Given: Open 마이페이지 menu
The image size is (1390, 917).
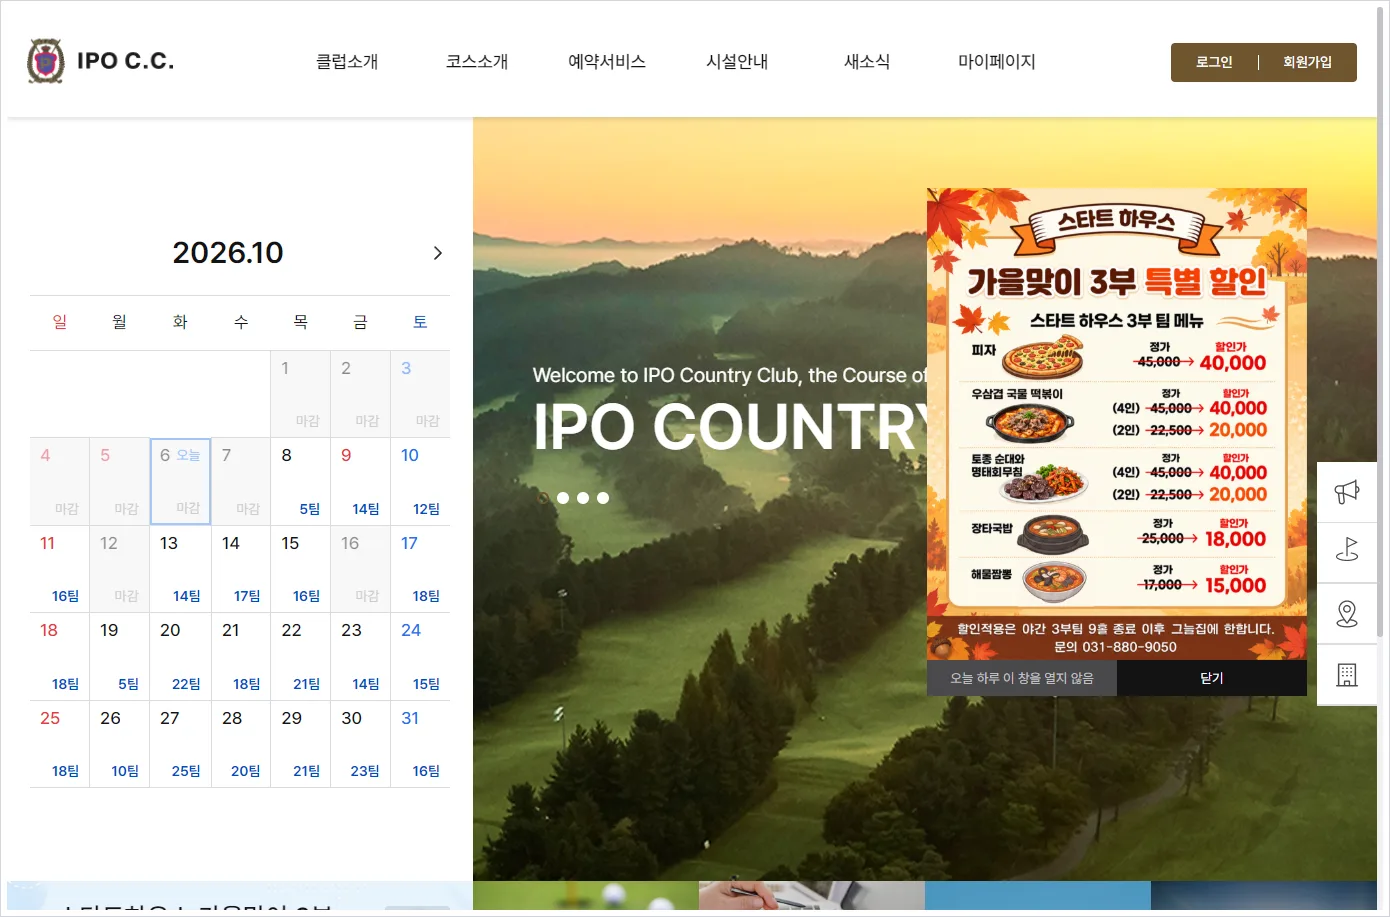Looking at the screenshot, I should (x=997, y=62).
